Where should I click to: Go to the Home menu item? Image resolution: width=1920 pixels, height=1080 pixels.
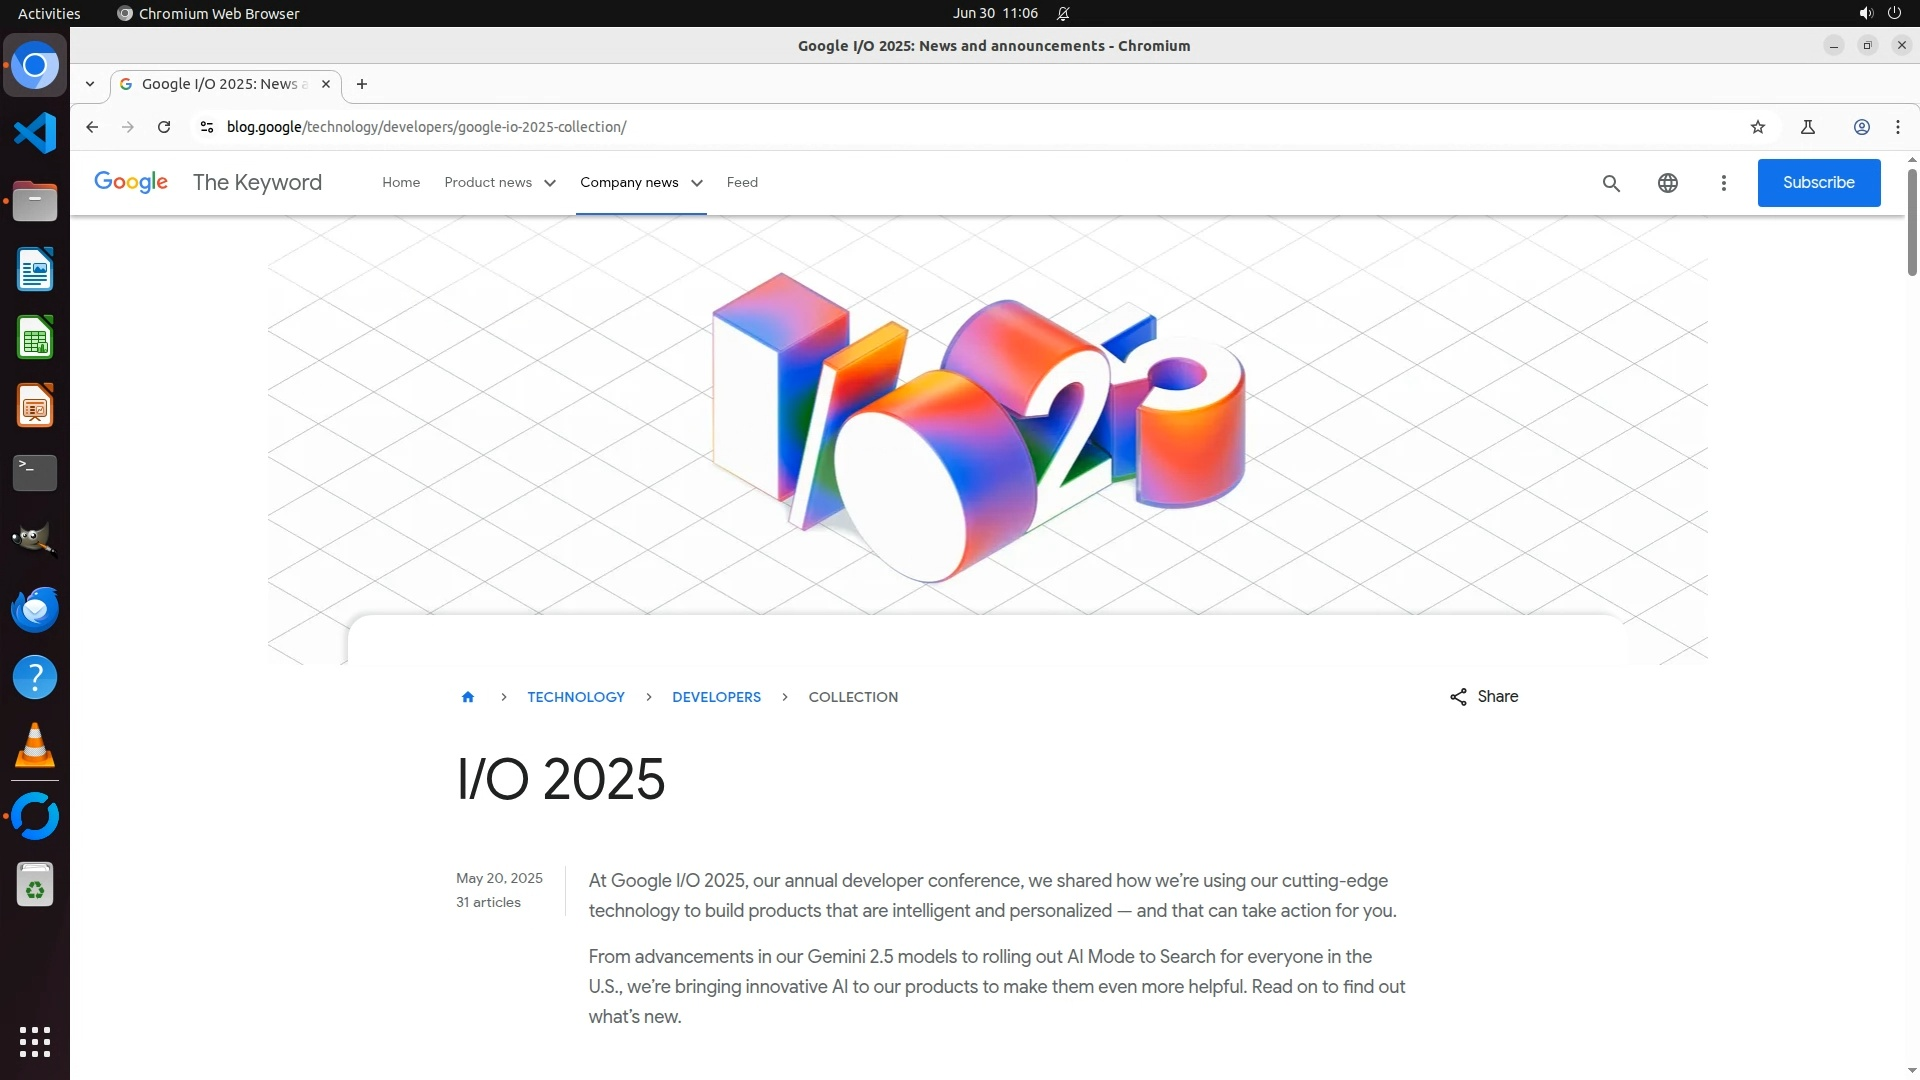401,183
